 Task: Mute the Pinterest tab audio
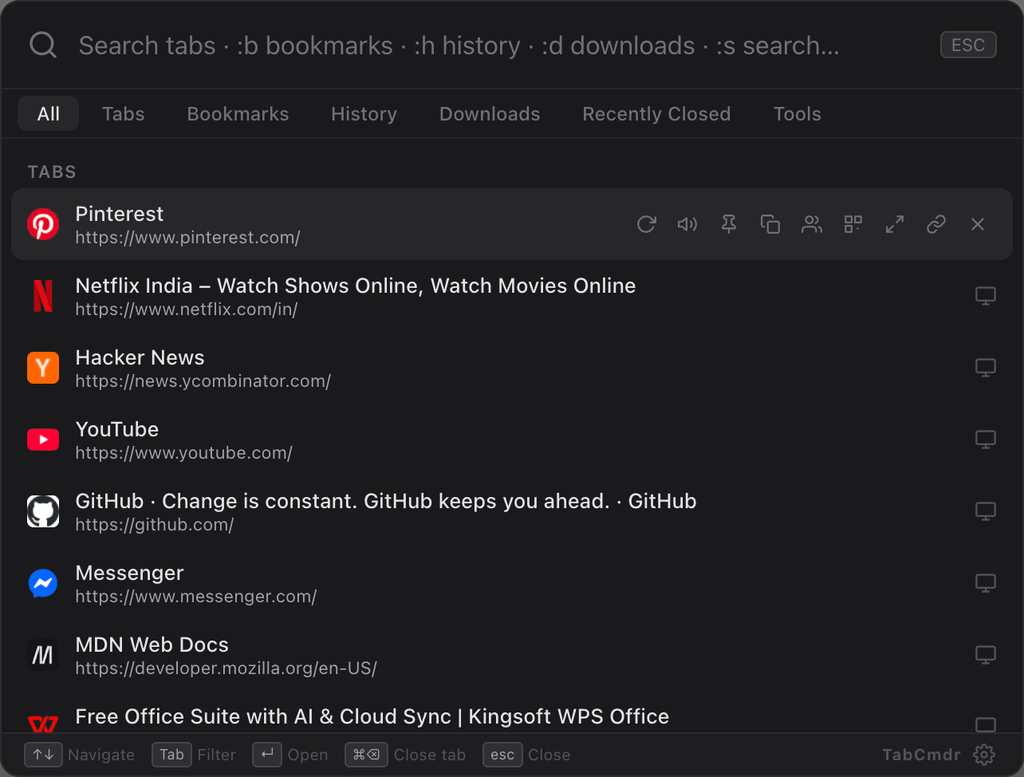coord(687,225)
